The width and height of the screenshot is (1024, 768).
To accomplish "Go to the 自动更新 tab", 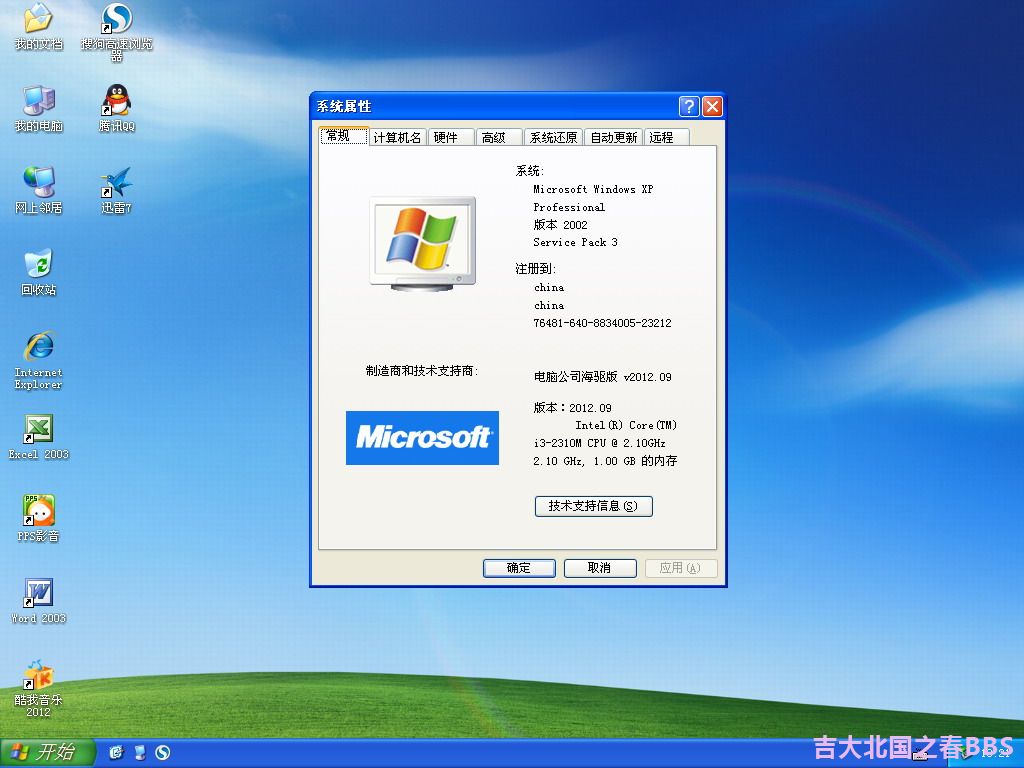I will [613, 137].
